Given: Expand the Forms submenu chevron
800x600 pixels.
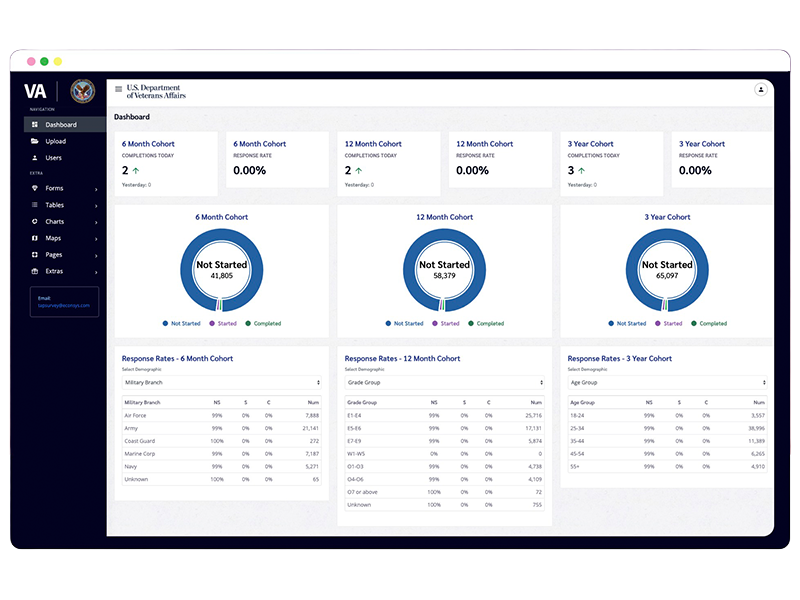Looking at the screenshot, I should (96, 189).
